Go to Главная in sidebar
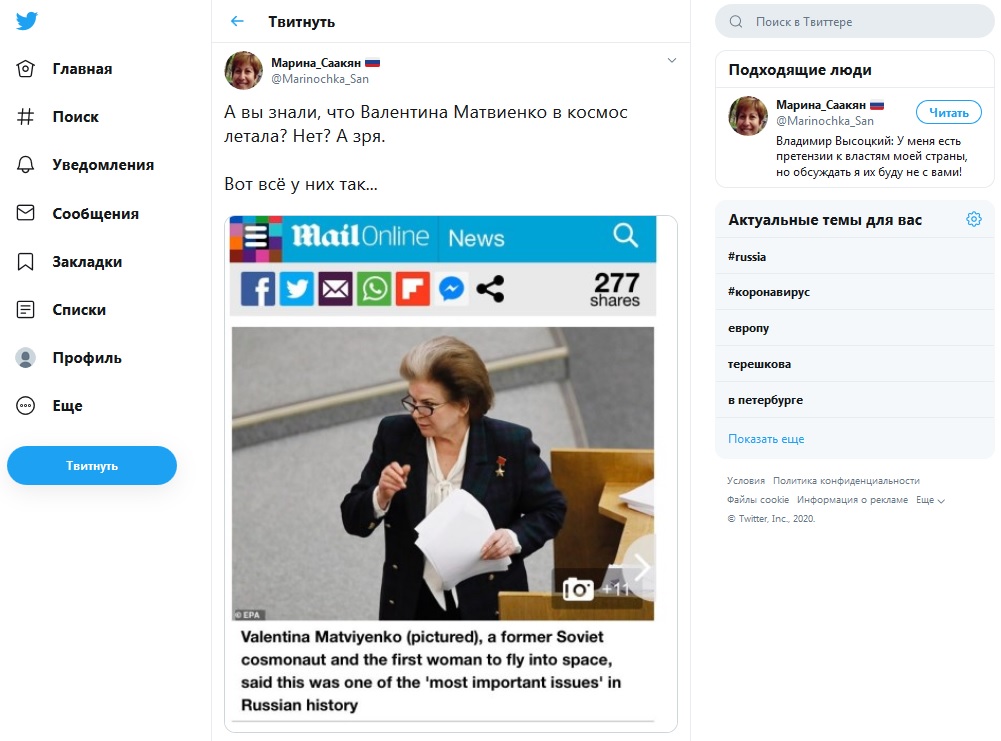 coord(81,69)
